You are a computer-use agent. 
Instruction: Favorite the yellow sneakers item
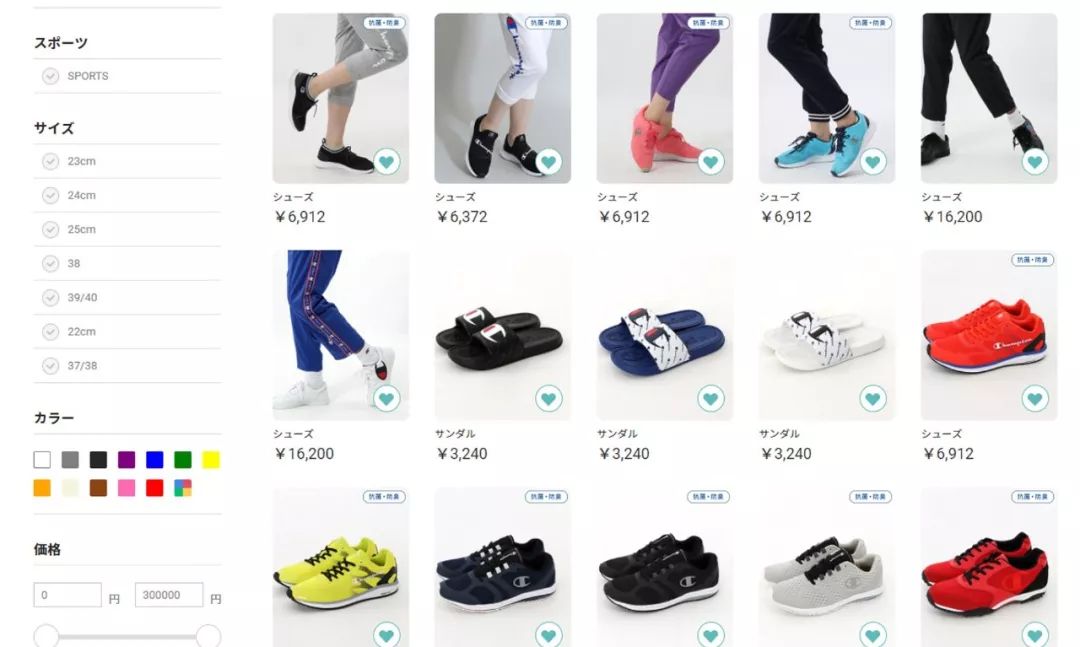[x=386, y=634]
